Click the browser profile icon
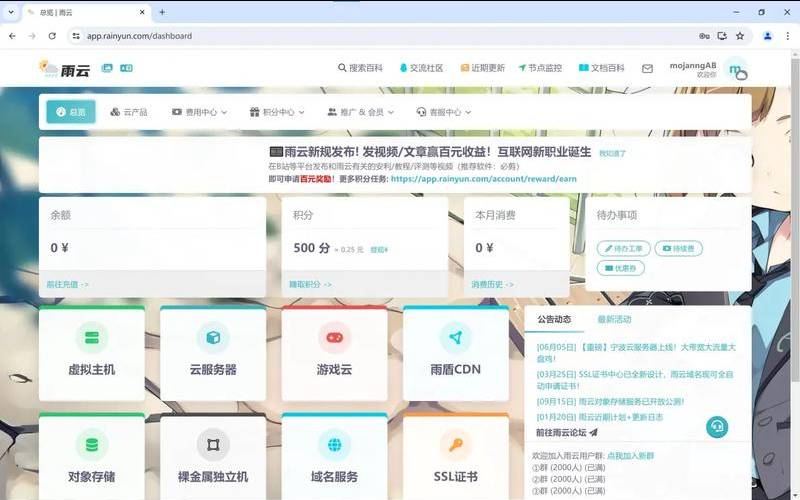The width and height of the screenshot is (800, 500). coord(767,36)
